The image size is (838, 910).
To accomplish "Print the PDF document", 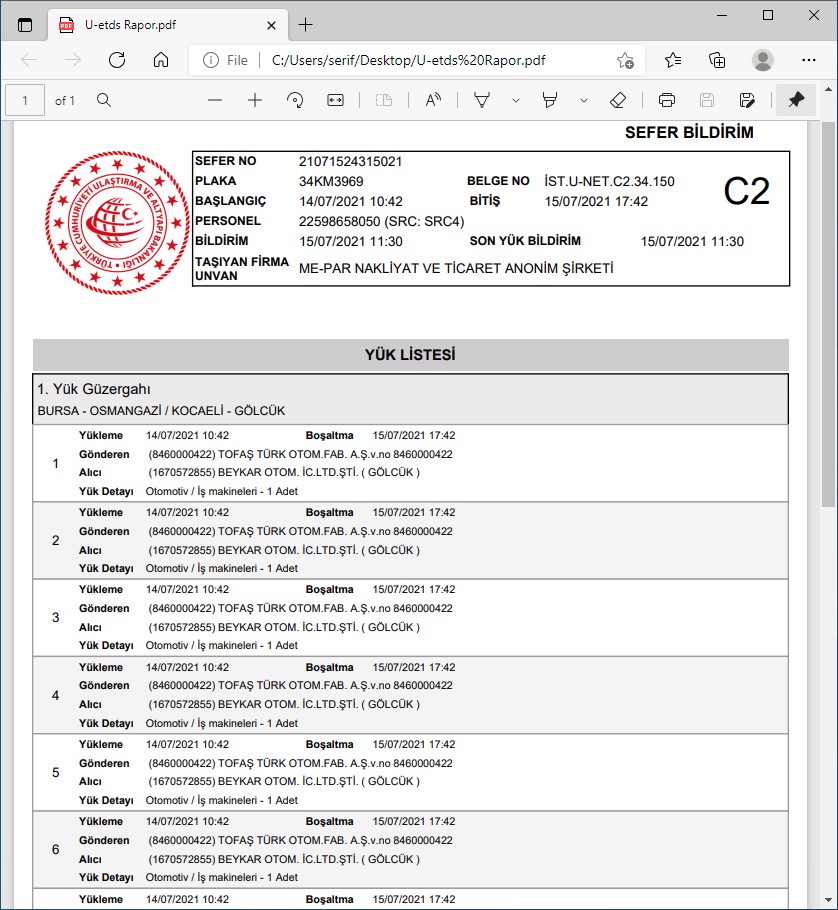I will pos(667,100).
